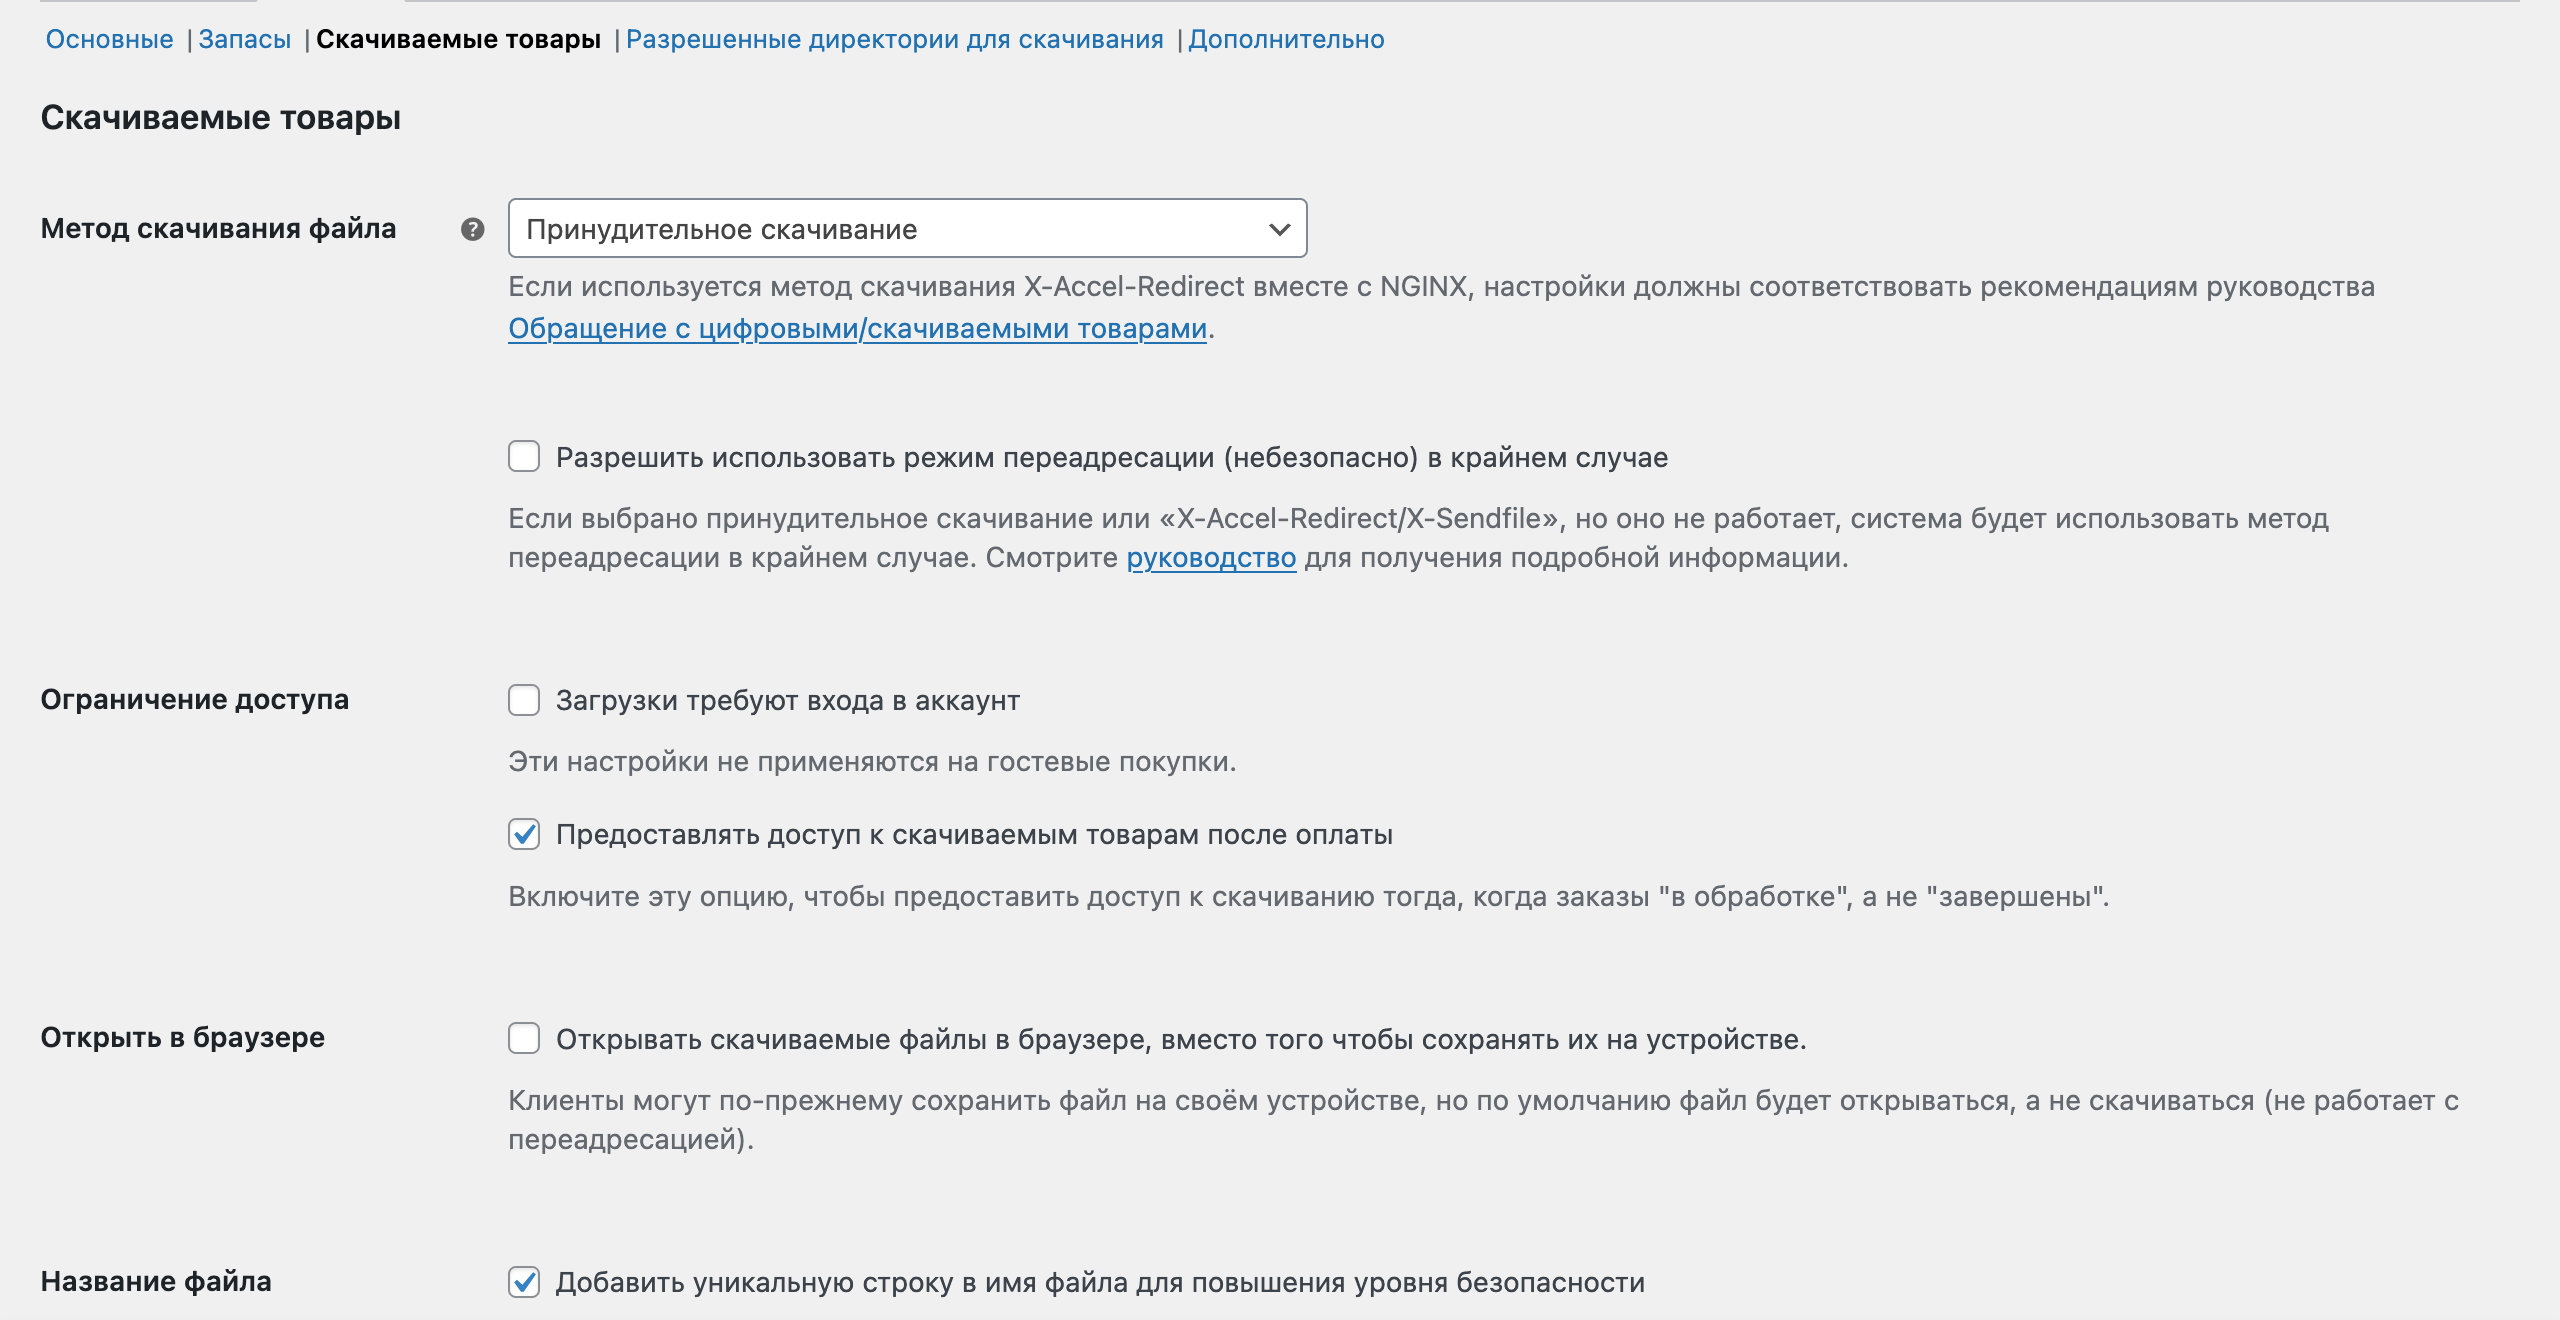Click label Предоставлять доступ к скачиваемым товарам
This screenshot has height=1320, width=2560.
pos(974,834)
